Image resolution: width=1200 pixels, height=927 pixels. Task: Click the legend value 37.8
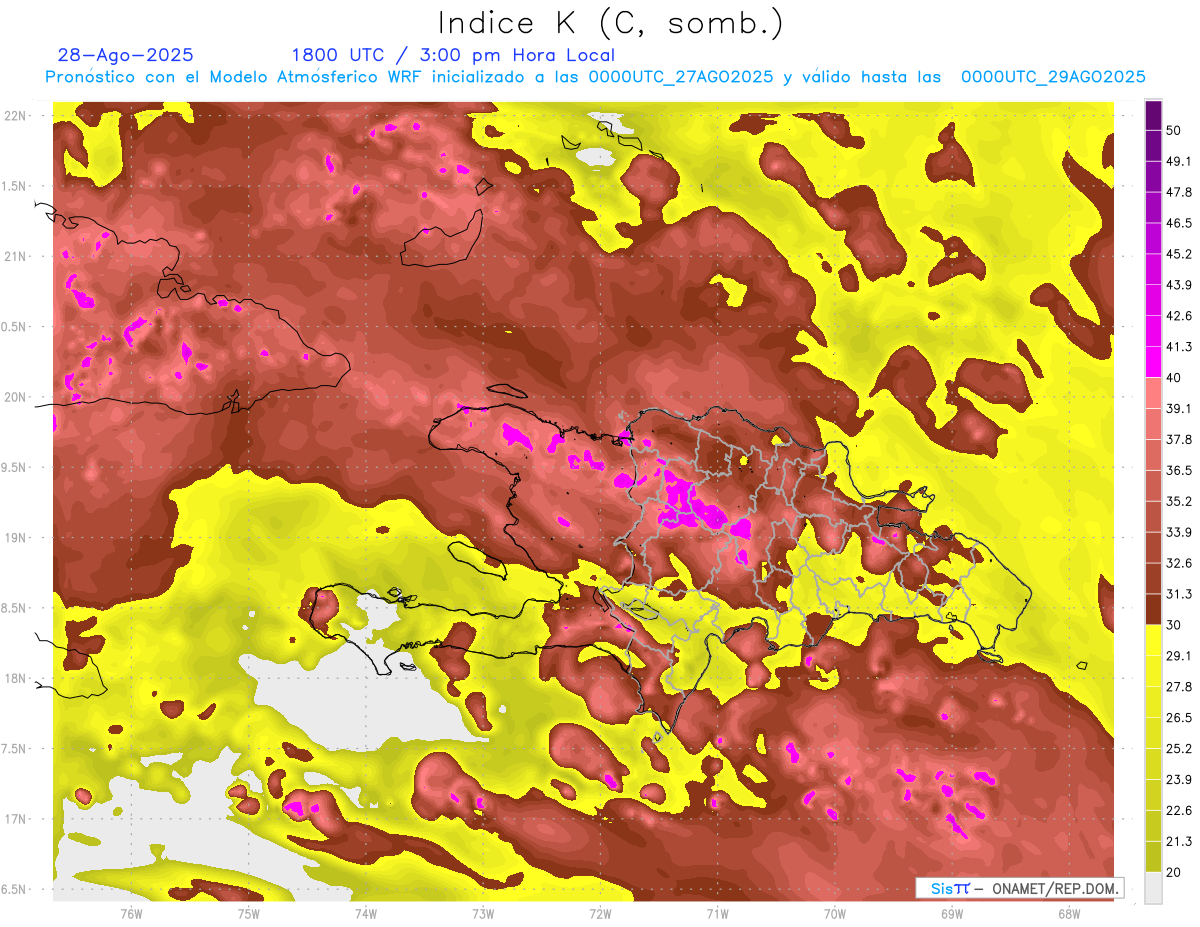click(1178, 439)
